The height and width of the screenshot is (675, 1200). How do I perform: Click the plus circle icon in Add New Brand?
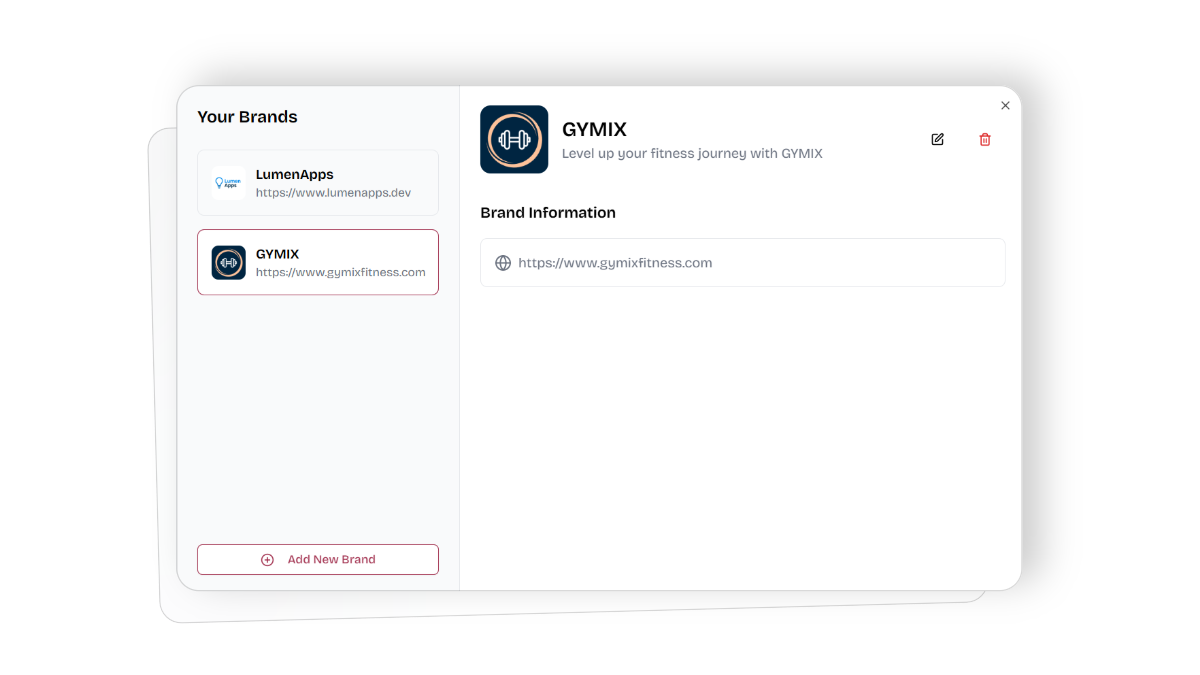pyautogui.click(x=267, y=560)
